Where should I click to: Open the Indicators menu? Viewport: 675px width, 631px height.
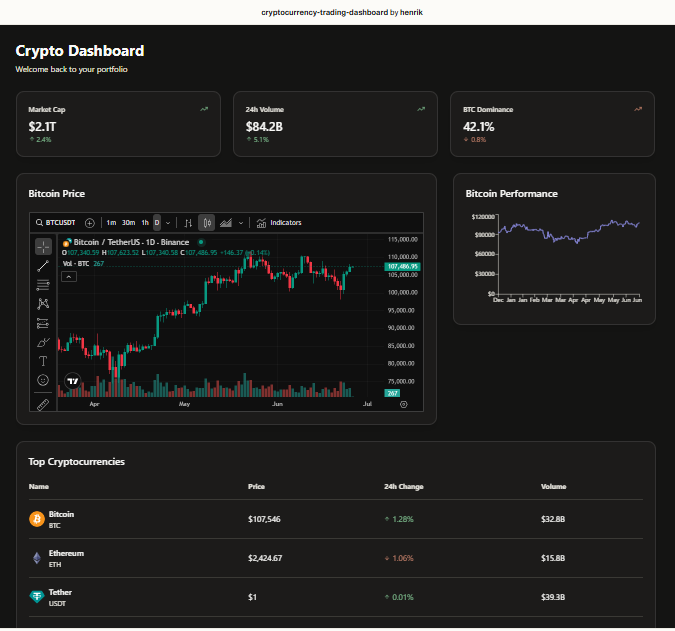point(279,223)
